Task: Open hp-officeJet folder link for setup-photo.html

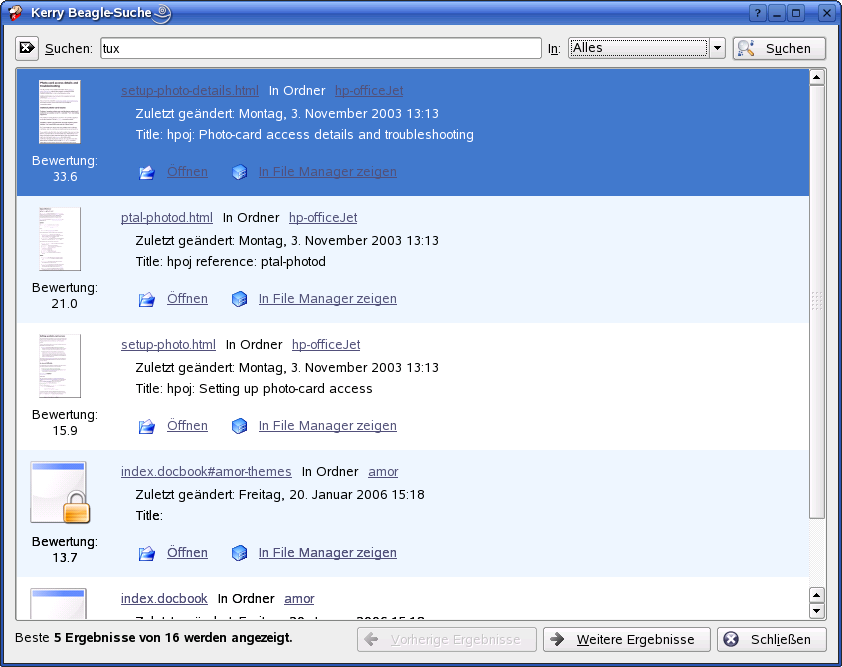Action: tap(326, 344)
